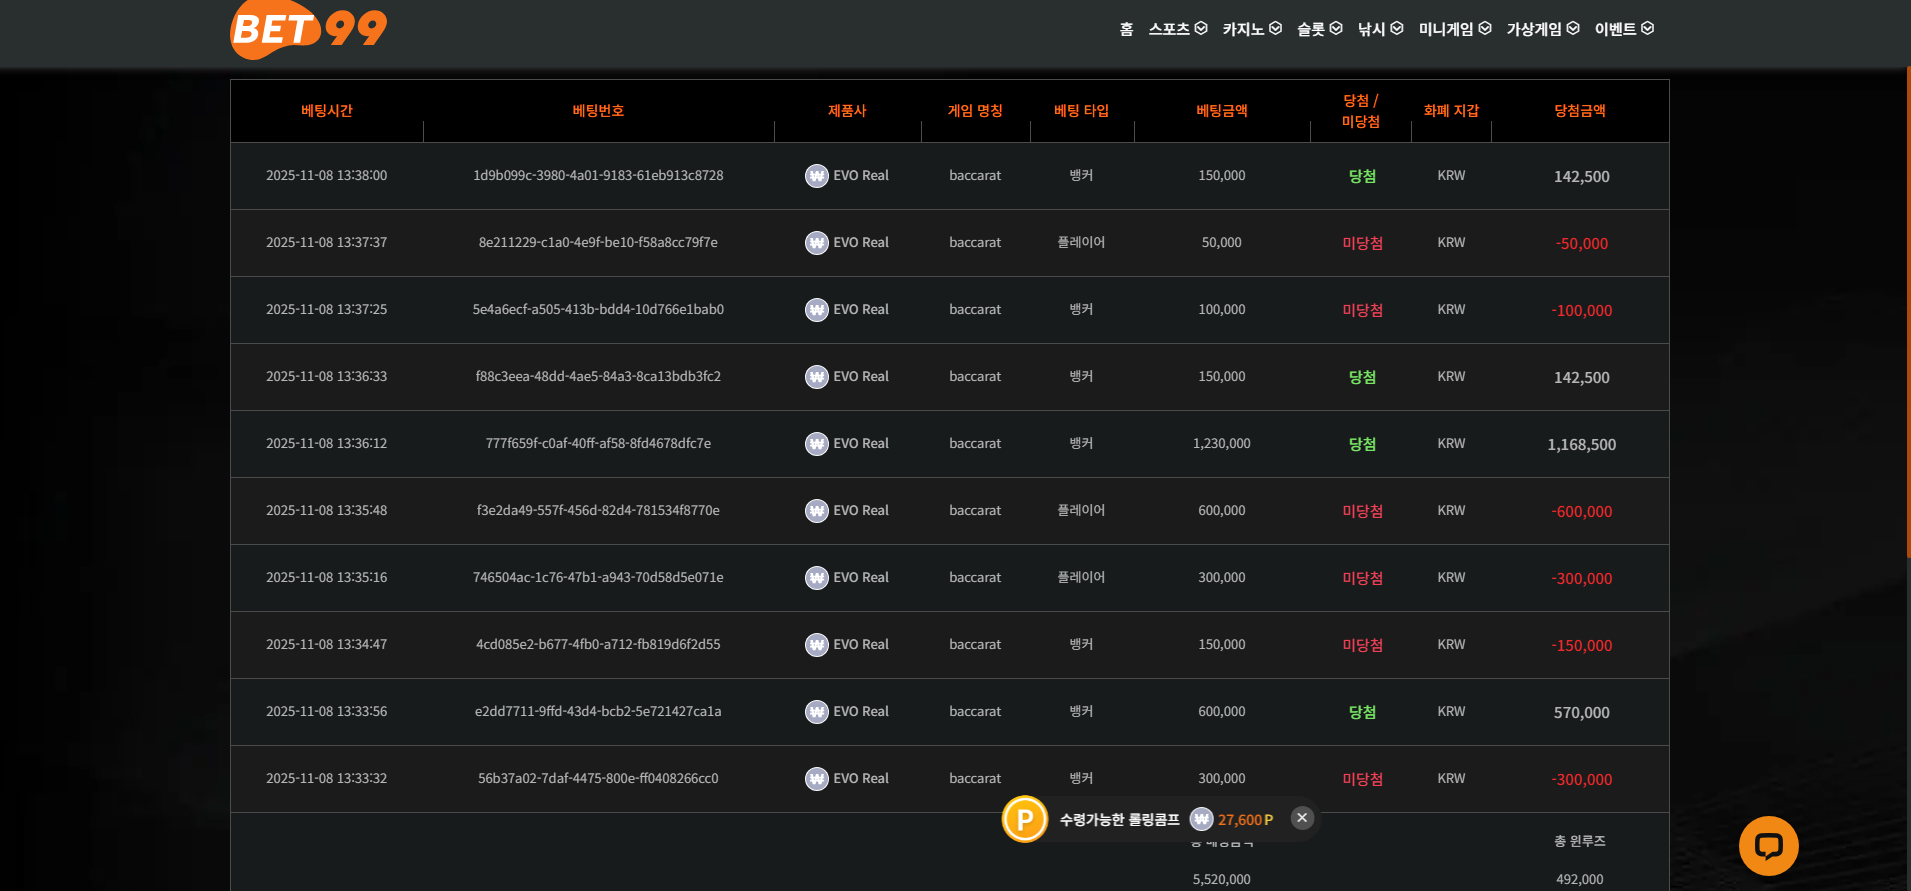Click the orange P rolling comp icon
The width and height of the screenshot is (1911, 891).
point(1024,820)
